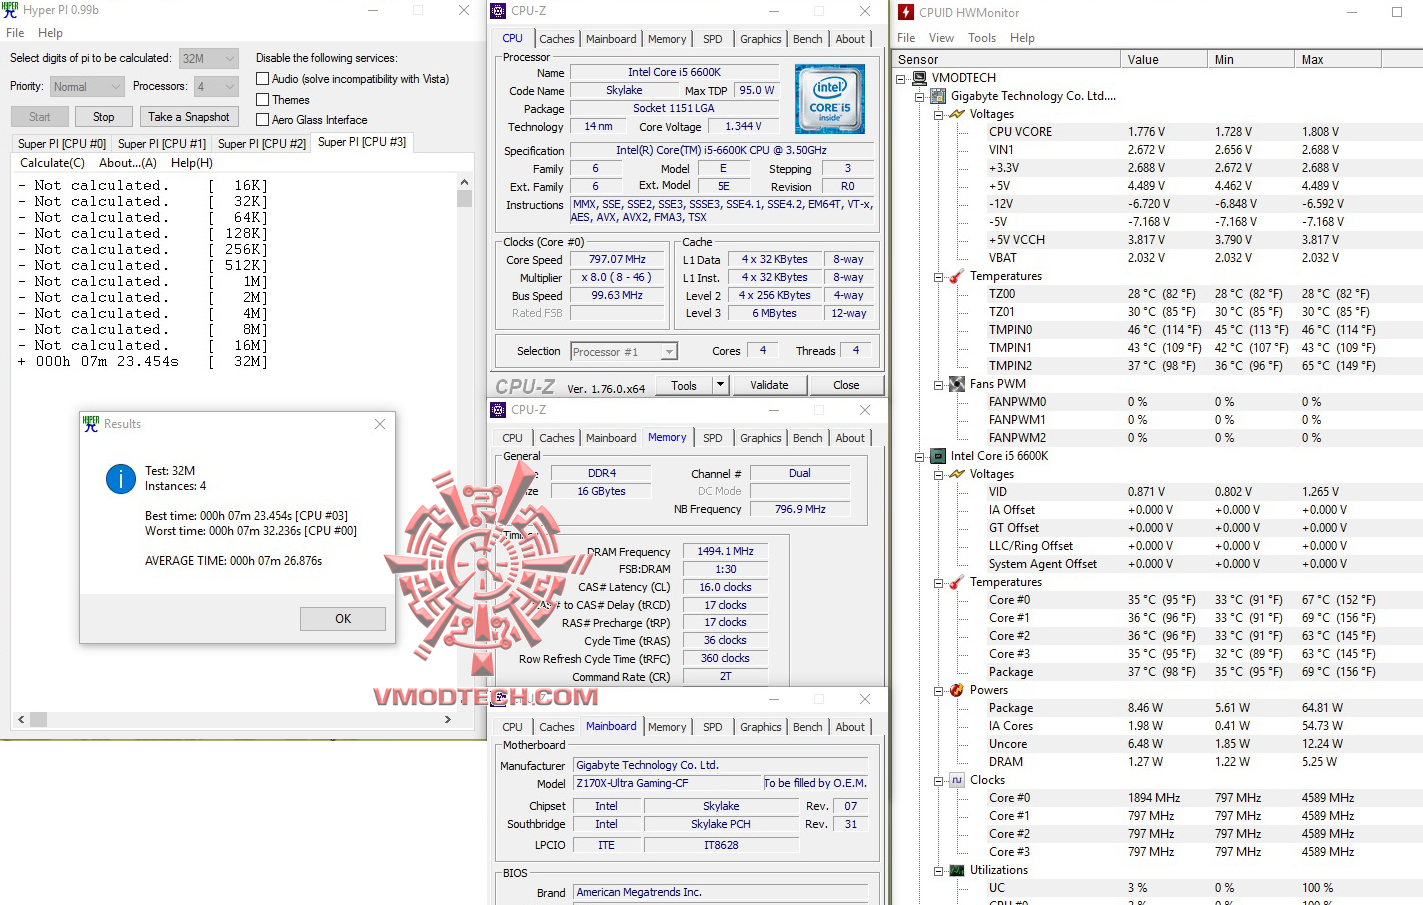Open the HWMonitor View menu

point(941,38)
